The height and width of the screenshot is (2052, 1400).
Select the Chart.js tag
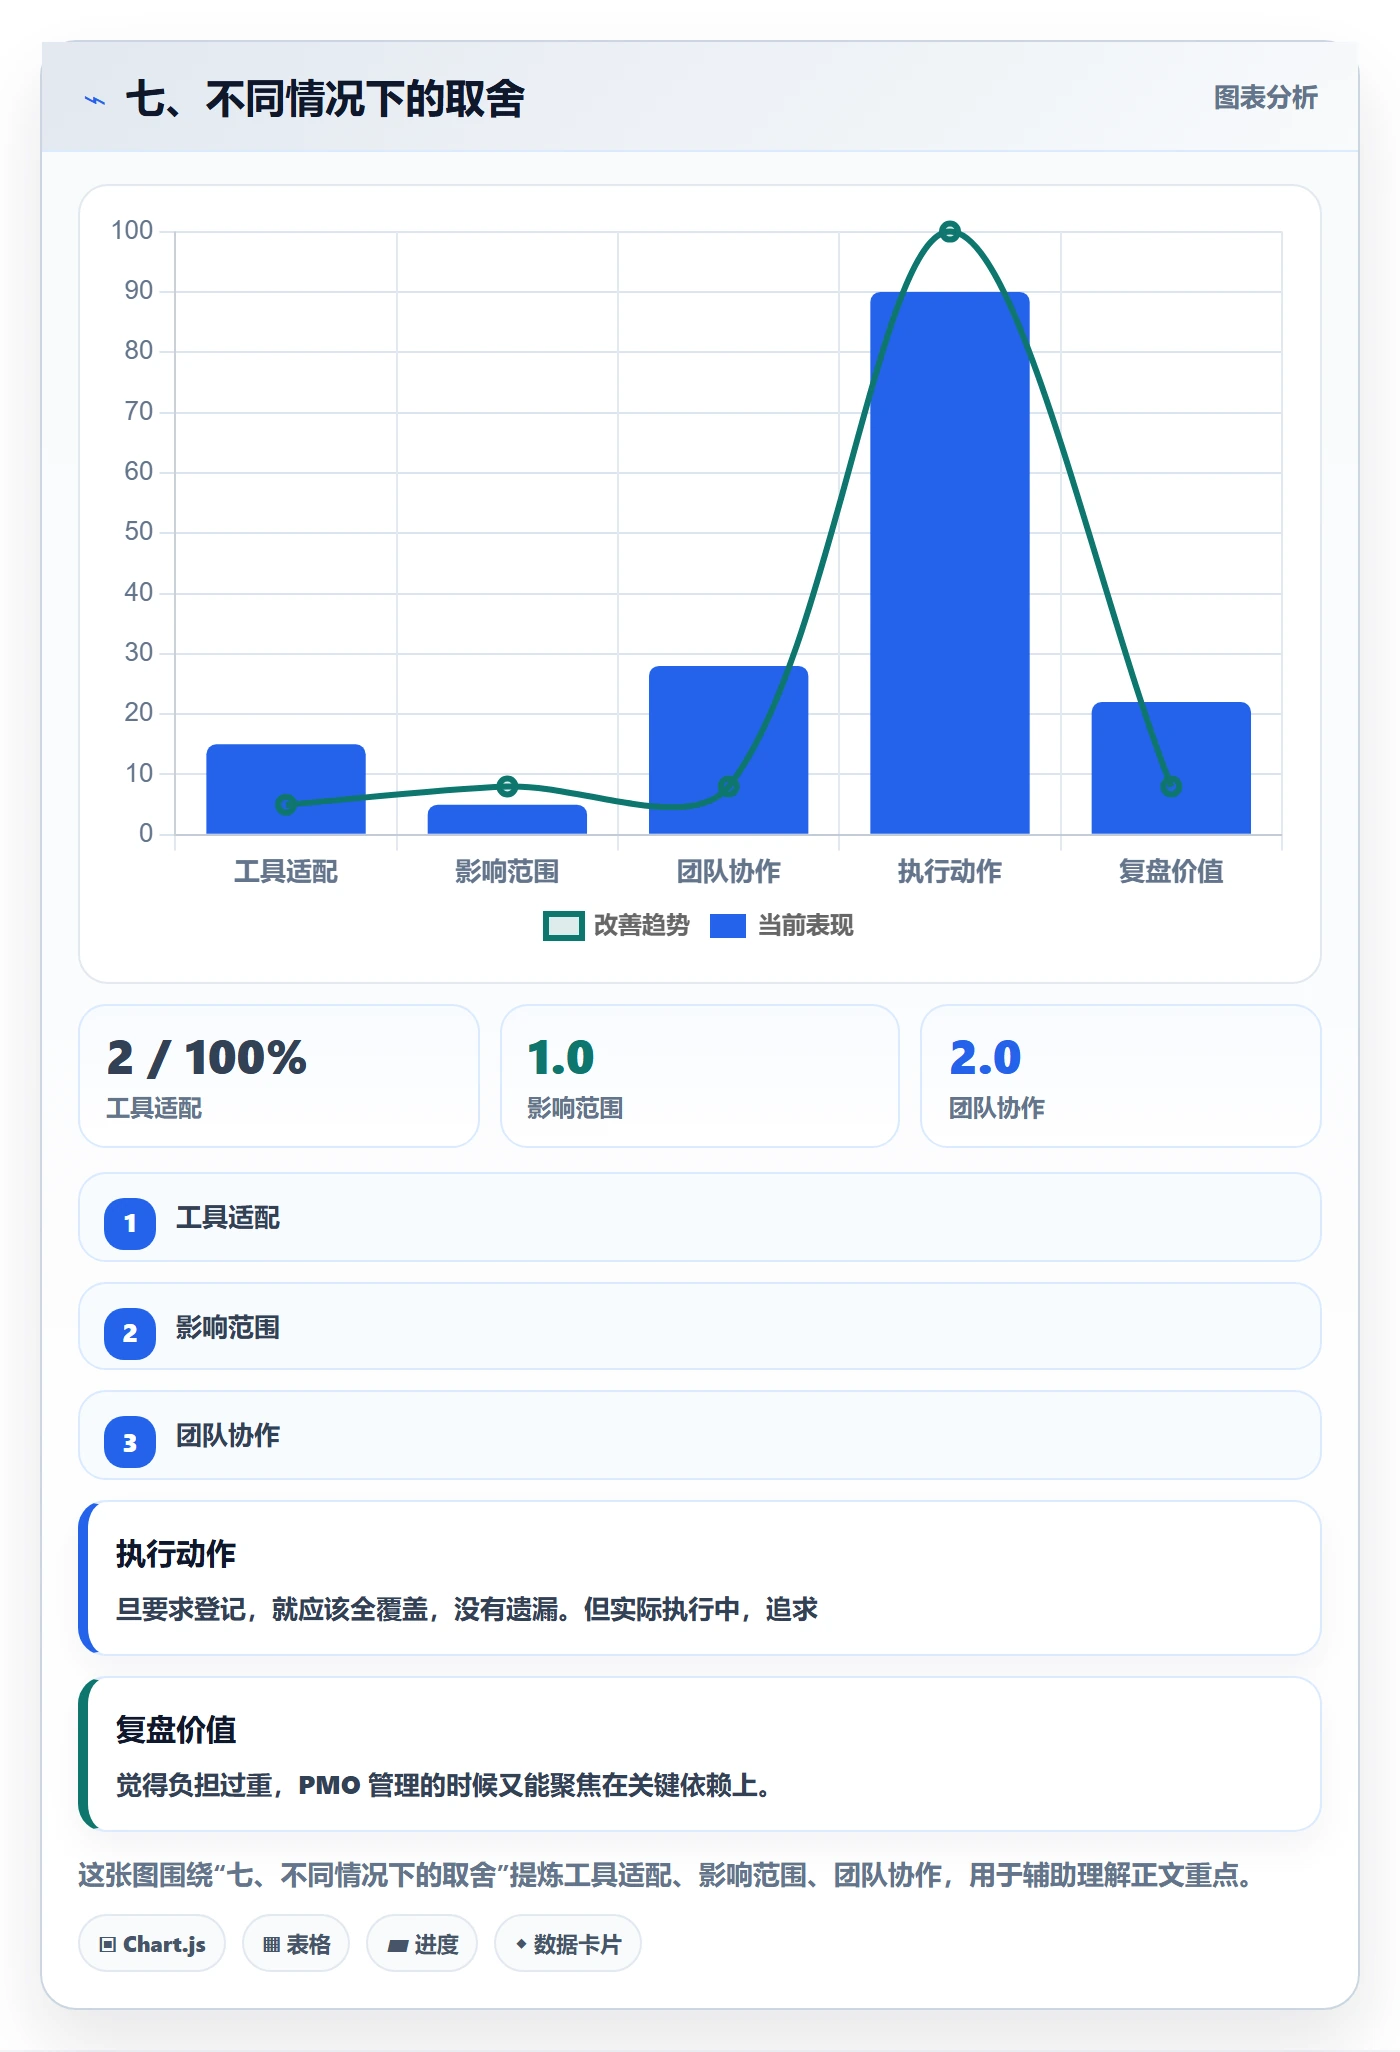point(152,1944)
